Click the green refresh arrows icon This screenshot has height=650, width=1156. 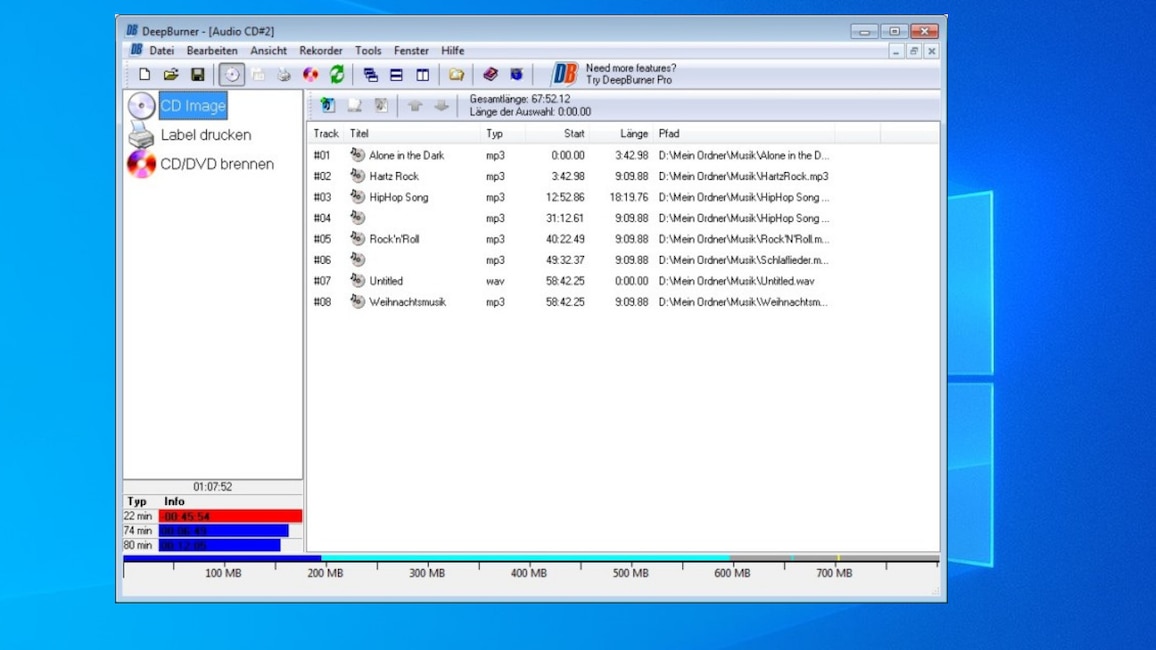coord(337,74)
